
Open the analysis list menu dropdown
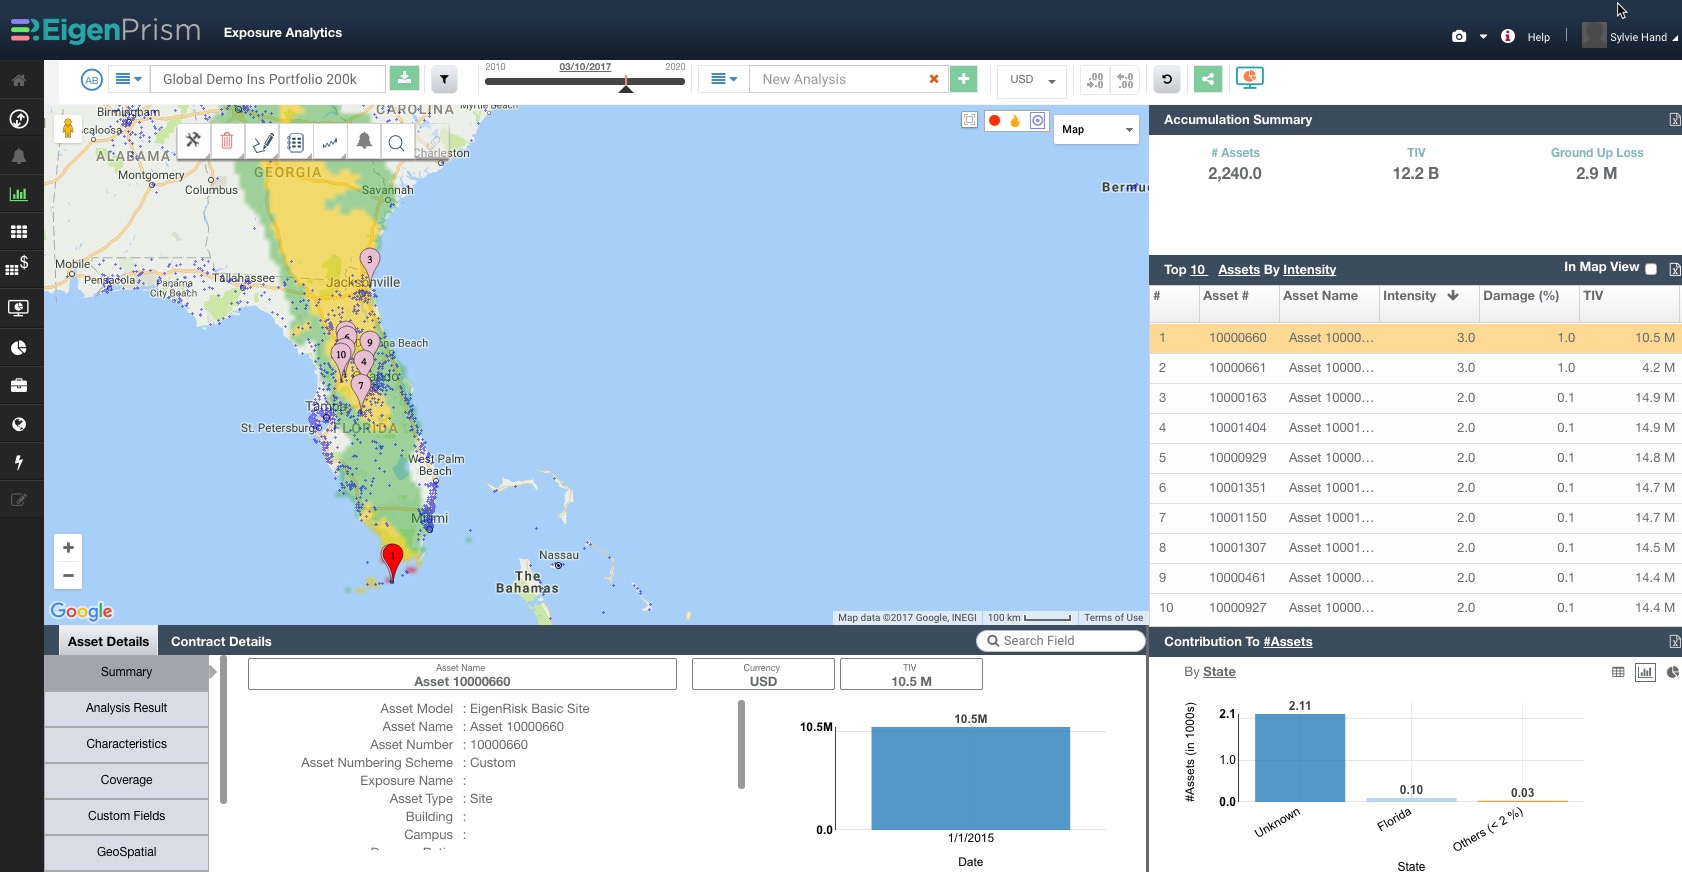pos(723,79)
